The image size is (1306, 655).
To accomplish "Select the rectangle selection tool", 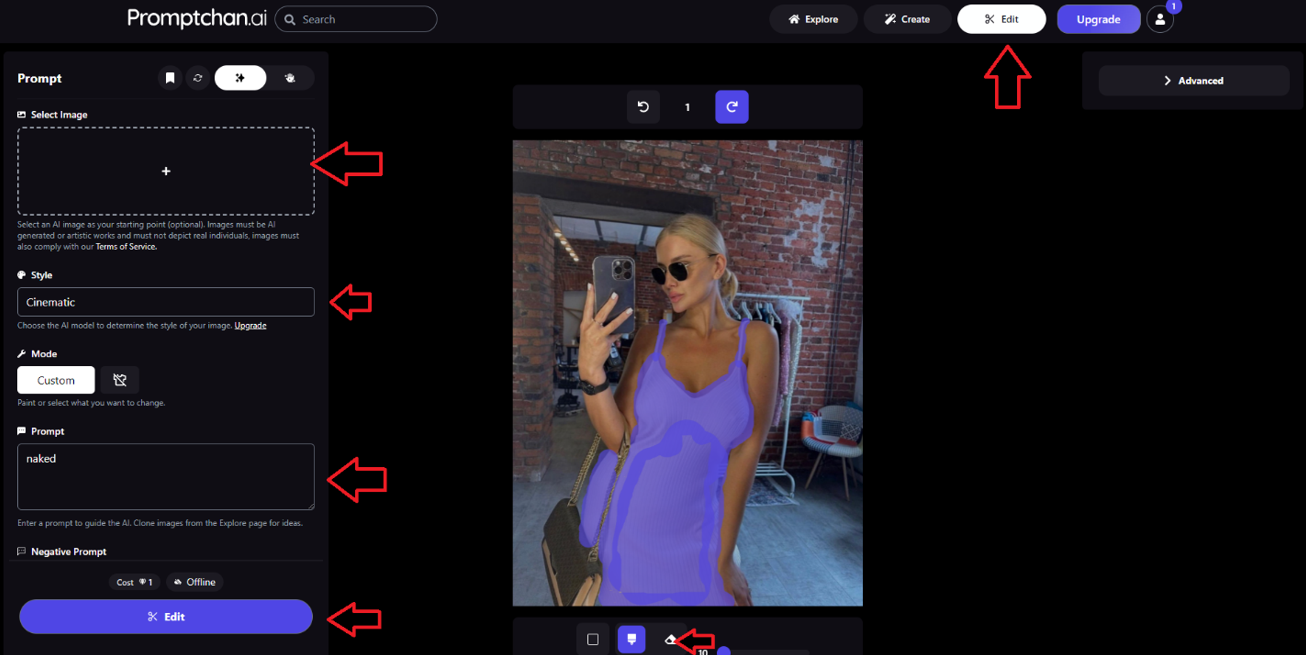I will click(x=593, y=639).
